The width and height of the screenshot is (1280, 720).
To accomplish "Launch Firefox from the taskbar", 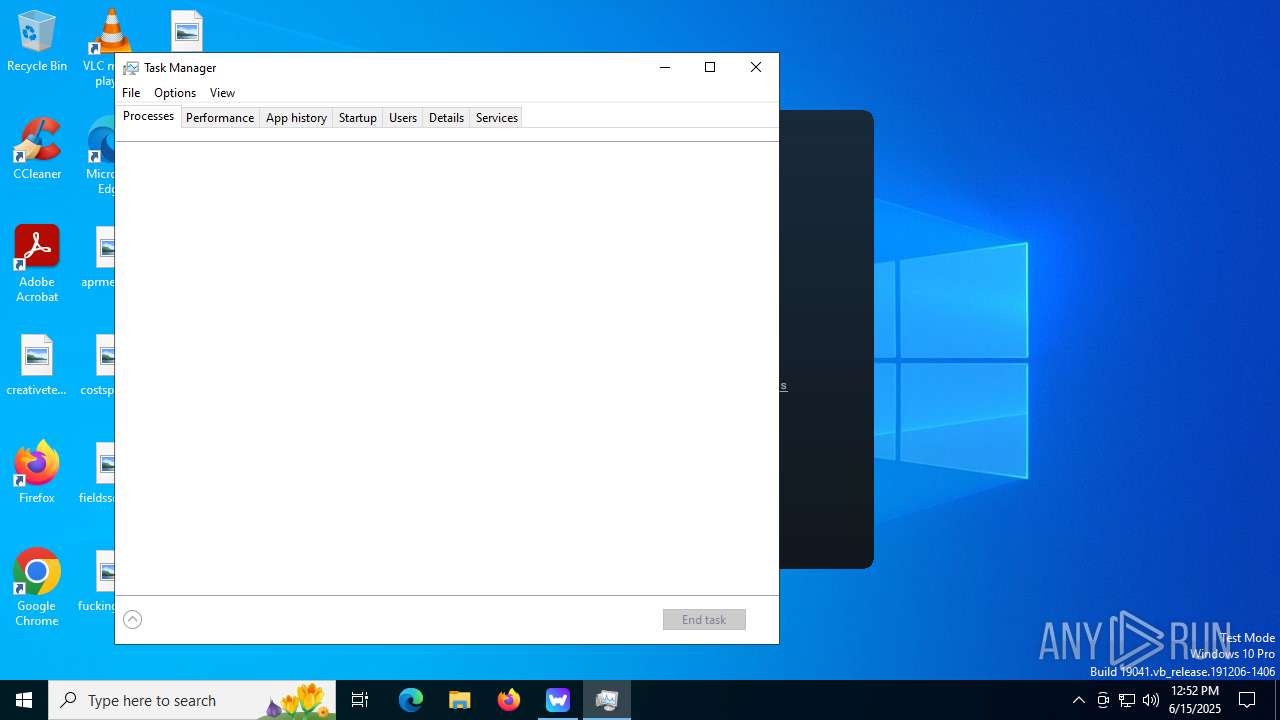I will click(509, 700).
